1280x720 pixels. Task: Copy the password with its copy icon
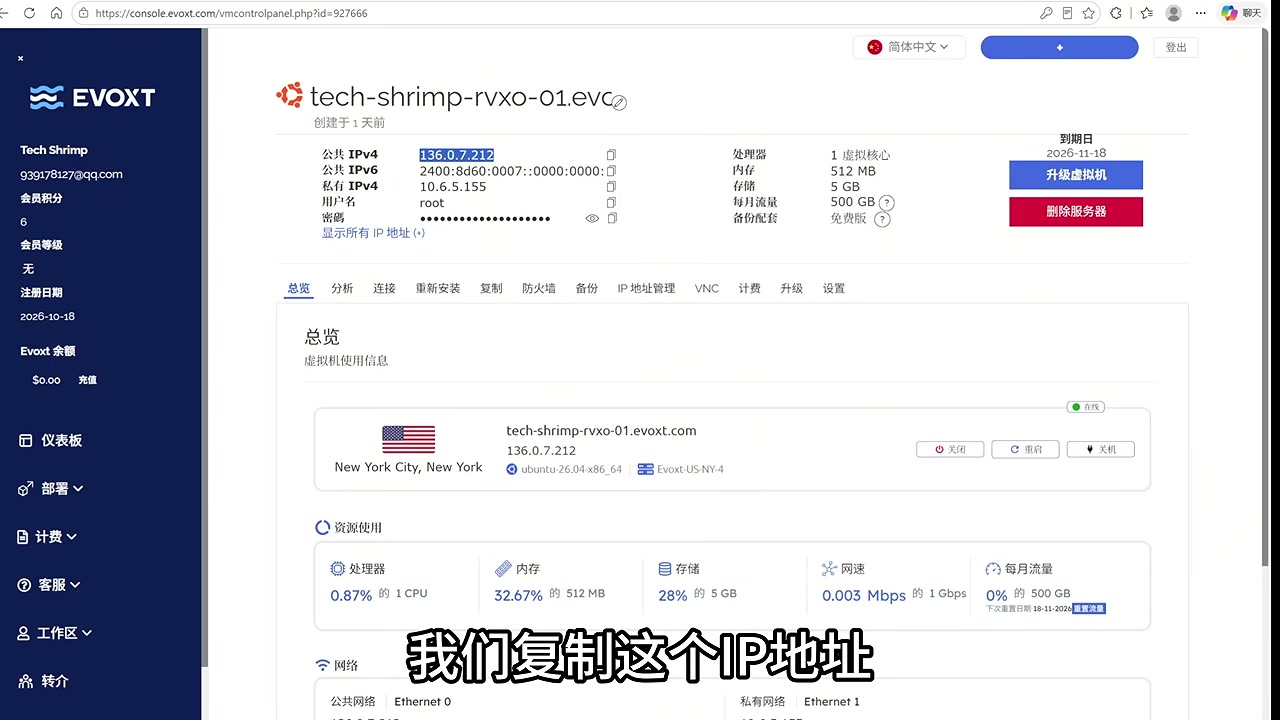pyautogui.click(x=612, y=218)
